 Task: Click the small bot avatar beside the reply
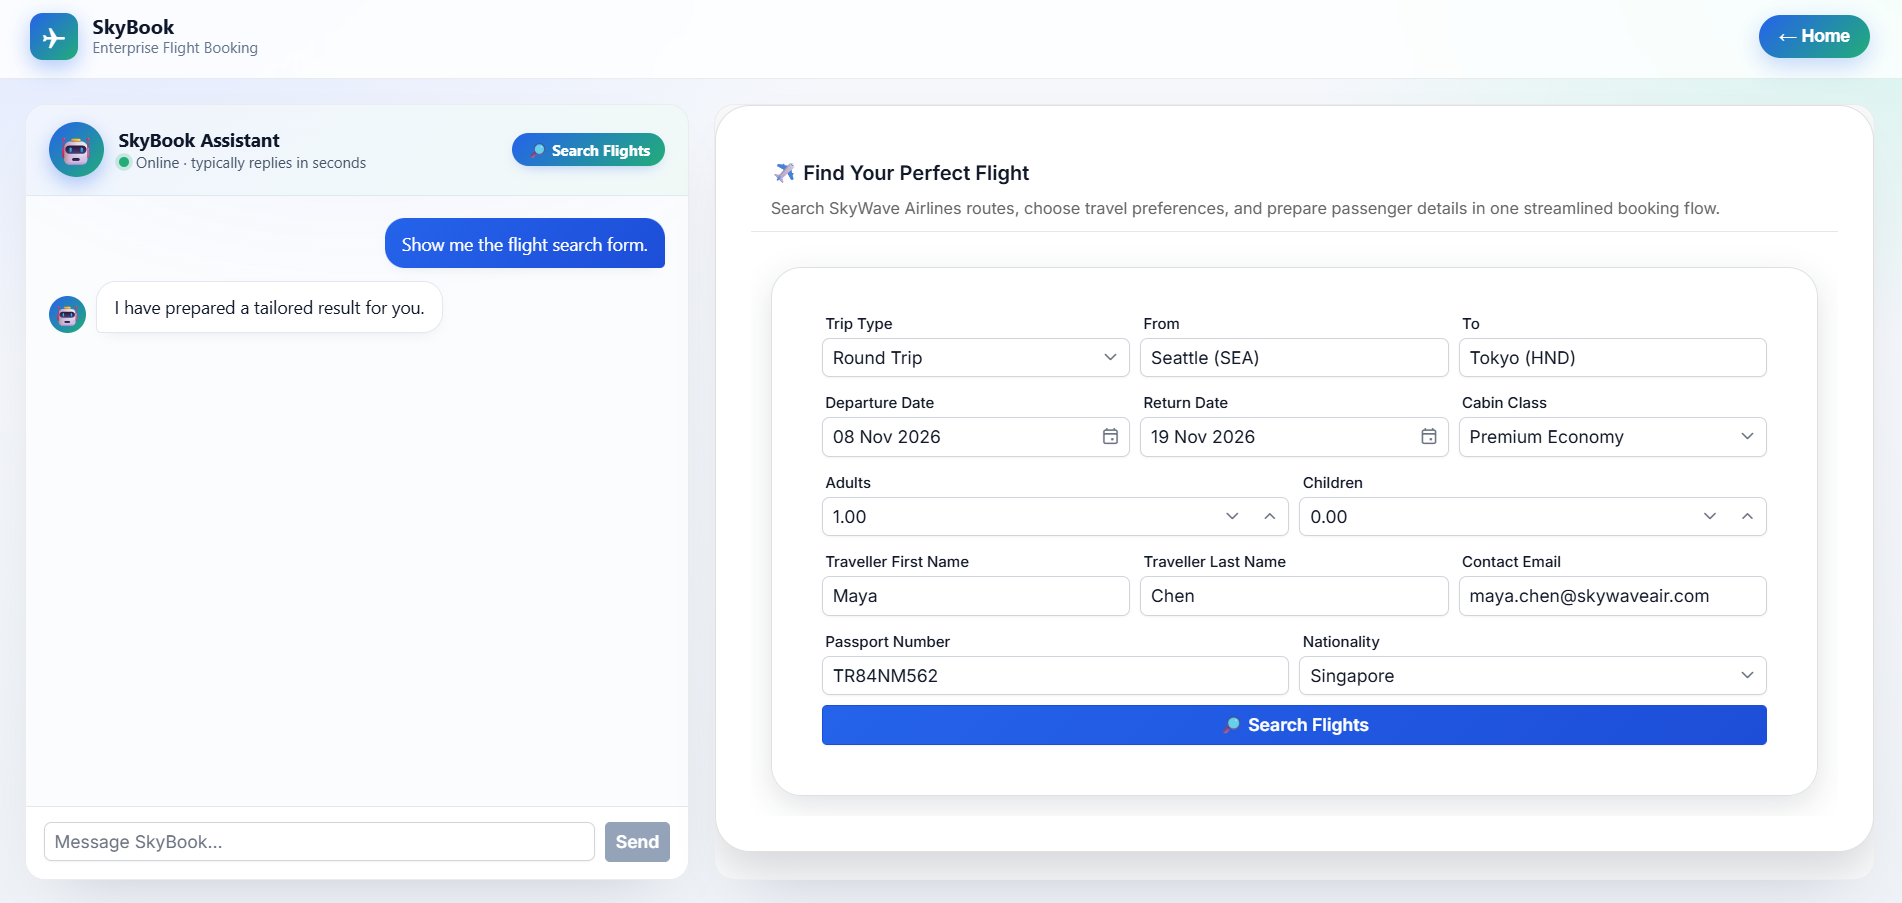(67, 315)
